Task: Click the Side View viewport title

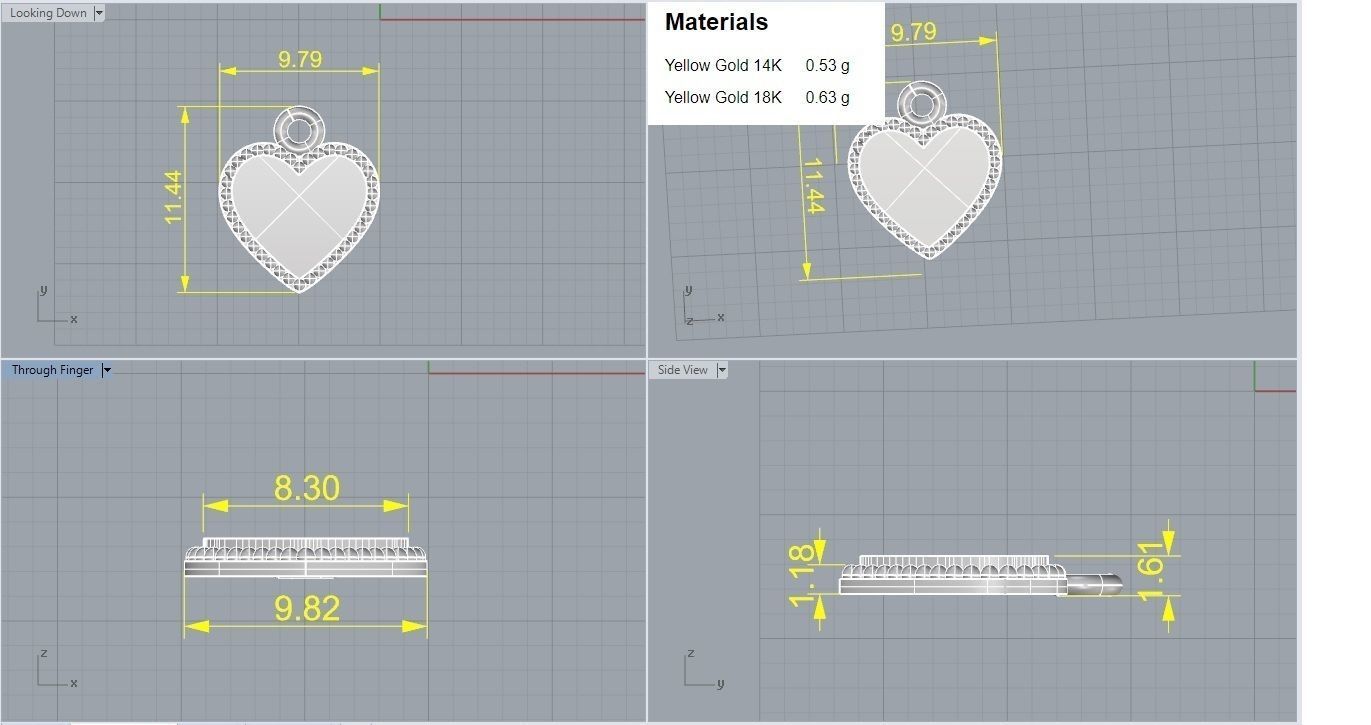Action: click(683, 370)
